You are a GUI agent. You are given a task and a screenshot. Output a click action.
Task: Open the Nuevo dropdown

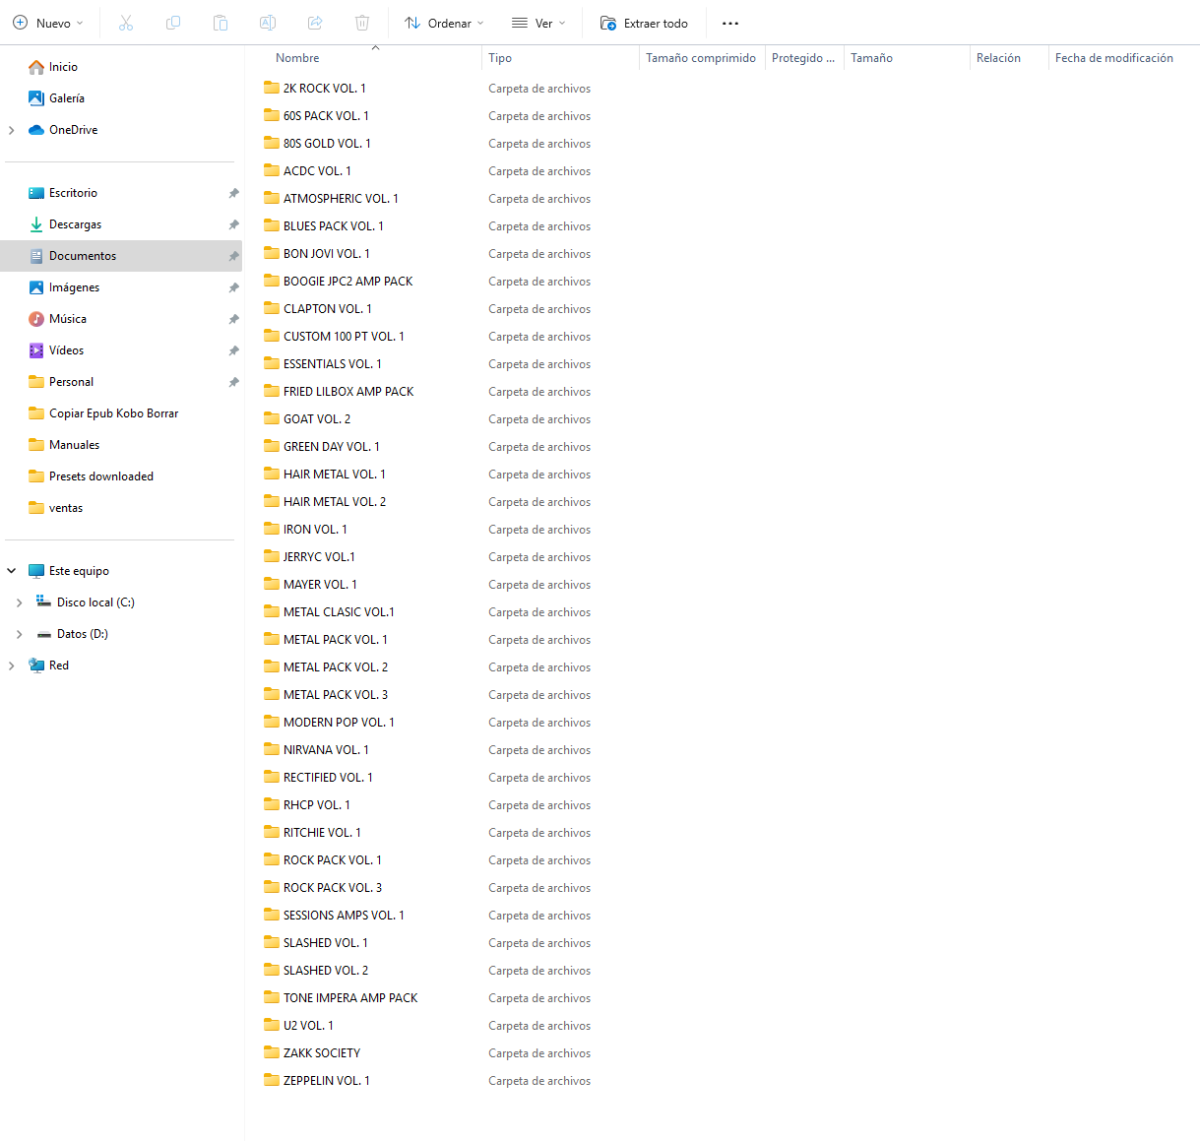tap(48, 23)
